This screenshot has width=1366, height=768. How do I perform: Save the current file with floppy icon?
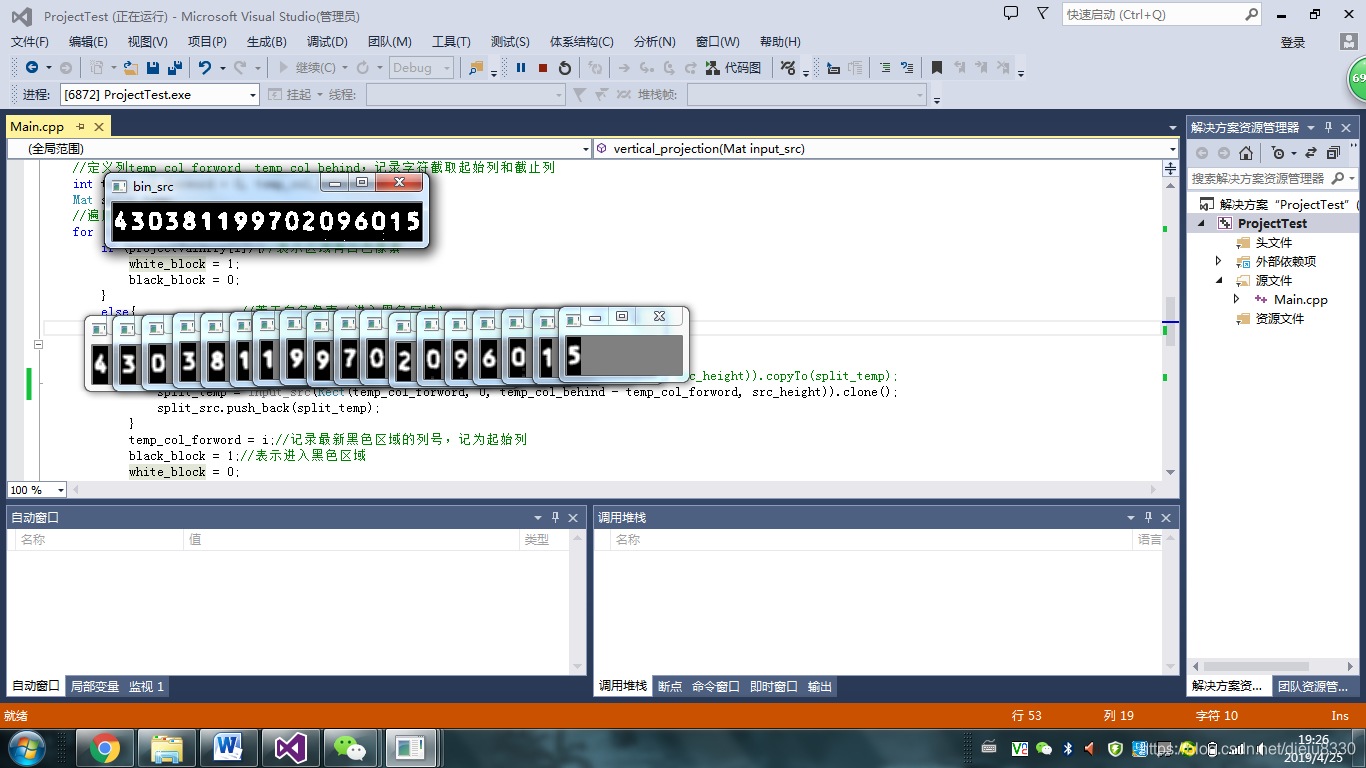(x=153, y=68)
